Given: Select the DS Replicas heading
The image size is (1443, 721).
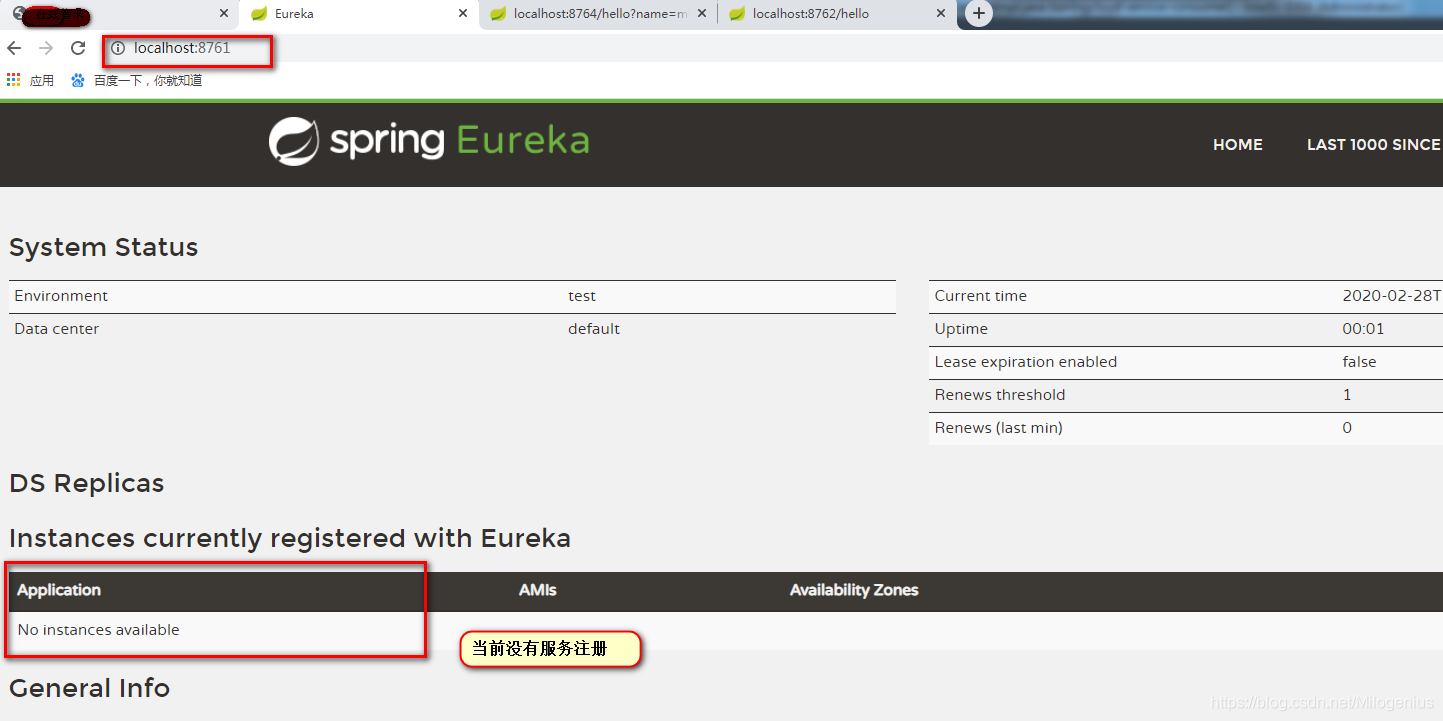Looking at the screenshot, I should pyautogui.click(x=87, y=483).
